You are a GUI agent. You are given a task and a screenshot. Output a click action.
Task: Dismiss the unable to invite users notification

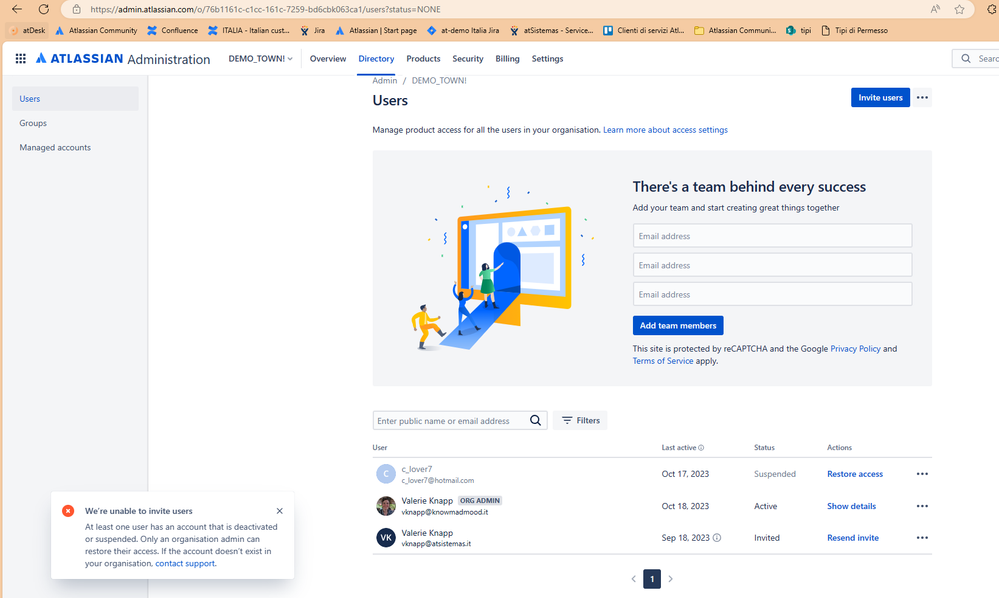pos(280,511)
